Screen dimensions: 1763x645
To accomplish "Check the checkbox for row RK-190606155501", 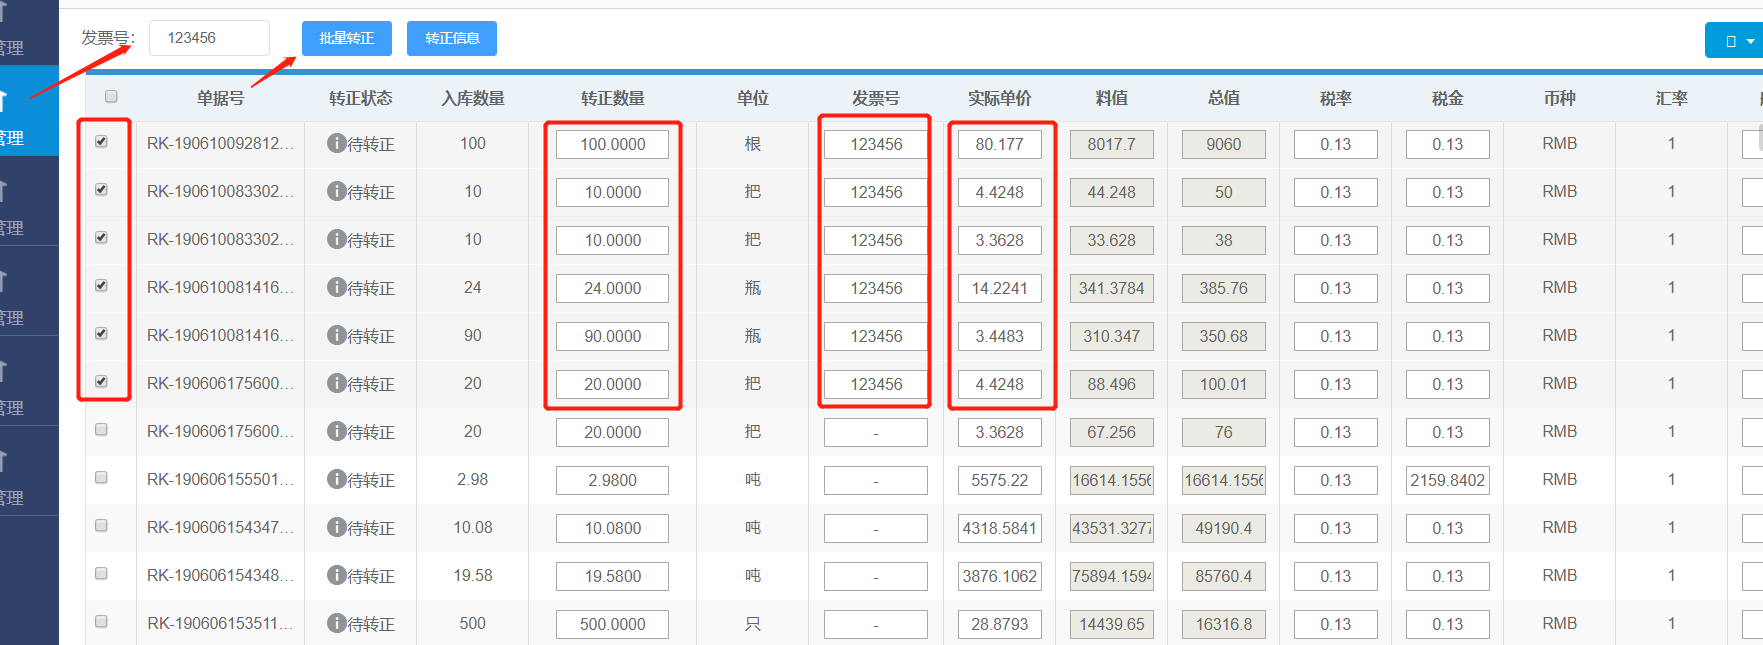I will tap(101, 478).
